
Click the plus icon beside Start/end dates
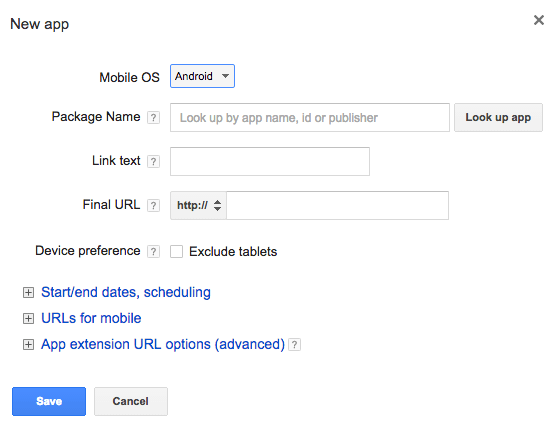pos(28,293)
